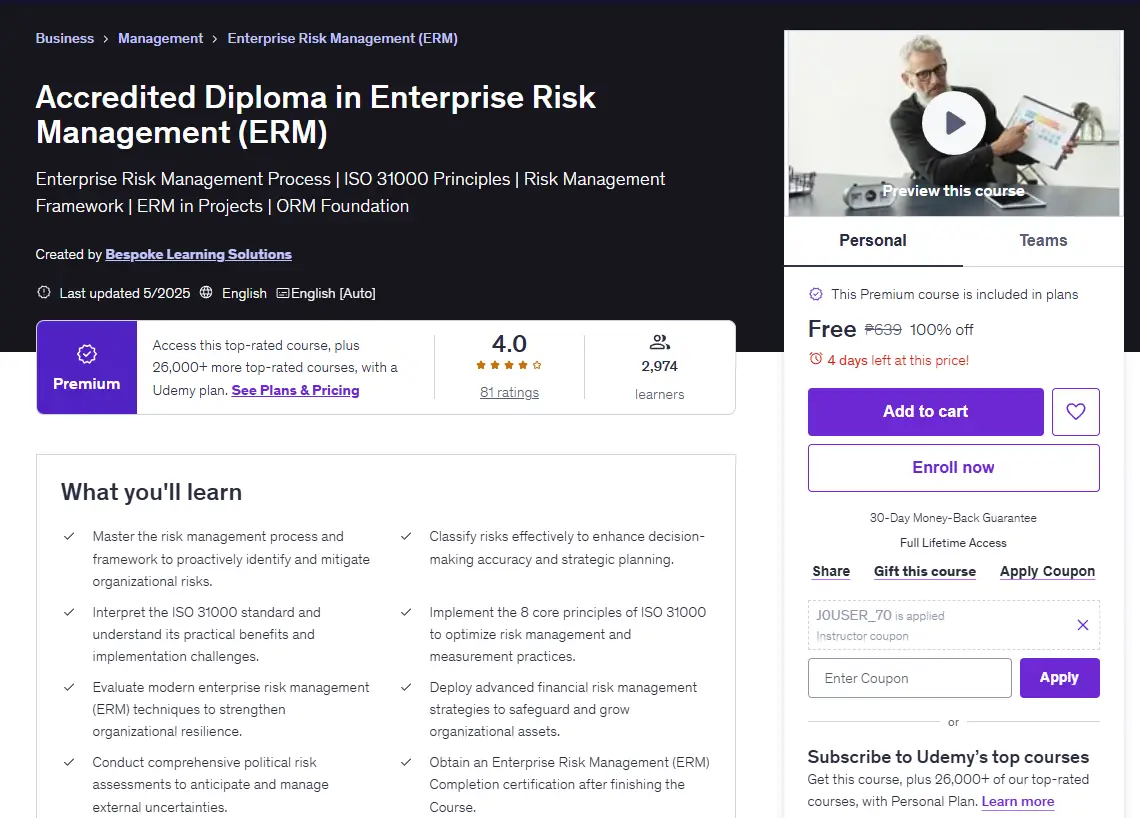Viewport: 1140px width, 818px height.
Task: Click the Premium badge icon
Action: tap(87, 354)
